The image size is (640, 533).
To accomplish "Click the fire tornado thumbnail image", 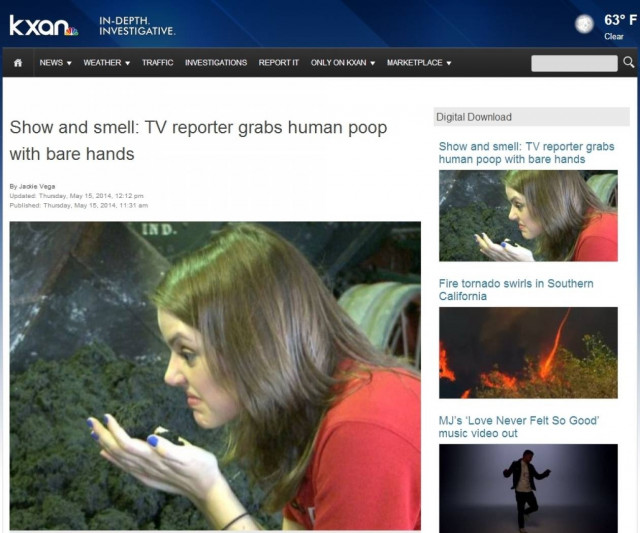I will tap(528, 352).
